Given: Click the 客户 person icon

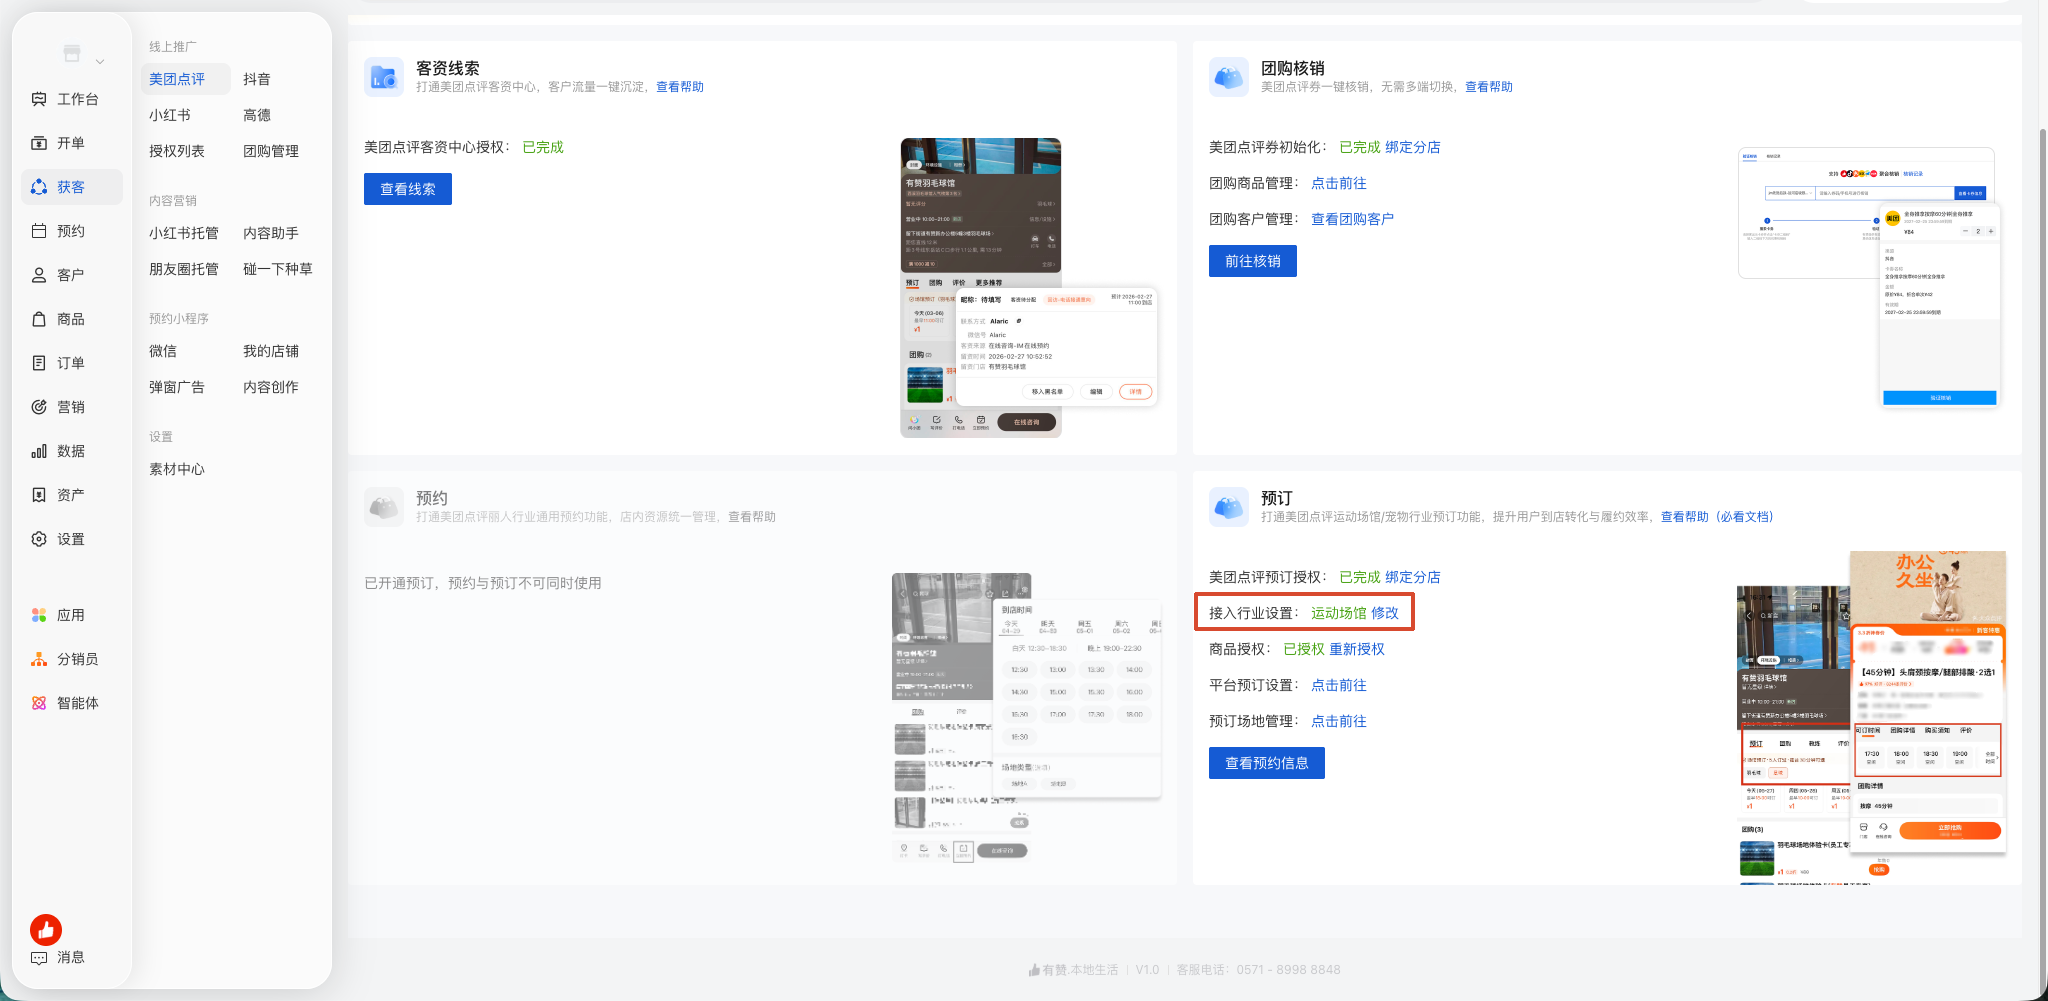Looking at the screenshot, I should (x=39, y=275).
